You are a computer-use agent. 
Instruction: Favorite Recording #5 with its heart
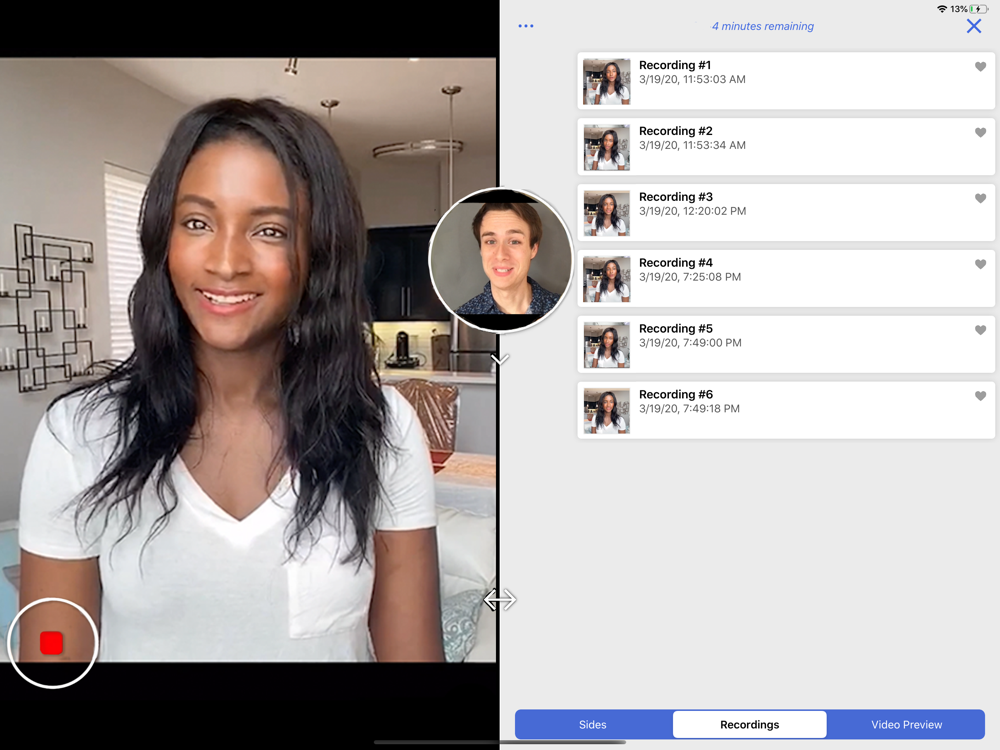[980, 330]
